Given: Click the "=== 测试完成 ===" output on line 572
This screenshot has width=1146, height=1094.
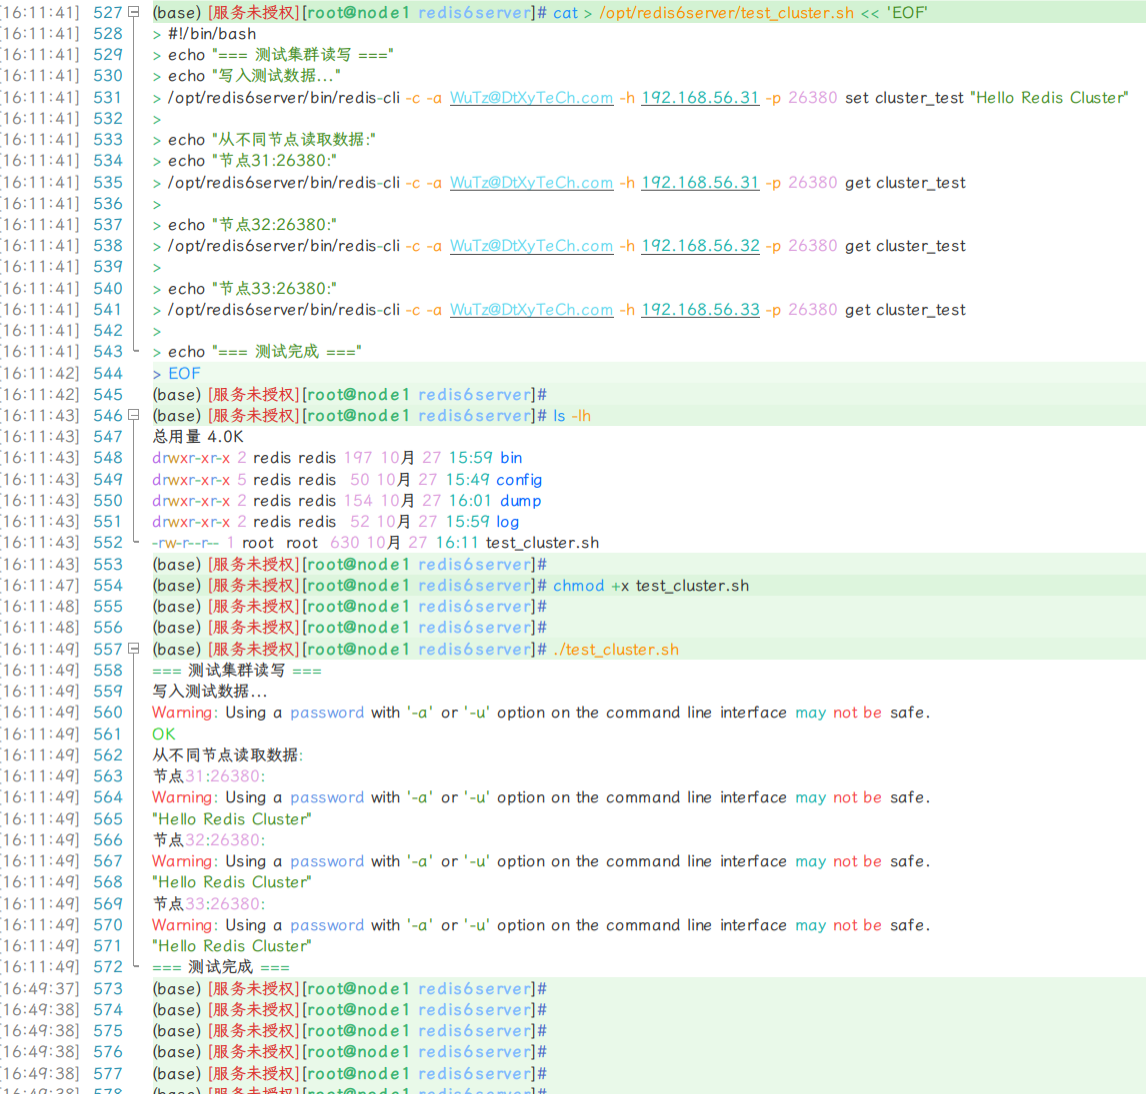Looking at the screenshot, I should [221, 968].
